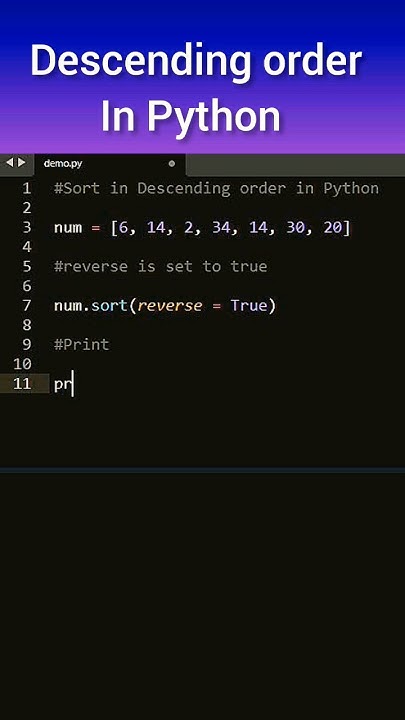
Task: Click the right tab navigation arrow
Action: click(22, 163)
